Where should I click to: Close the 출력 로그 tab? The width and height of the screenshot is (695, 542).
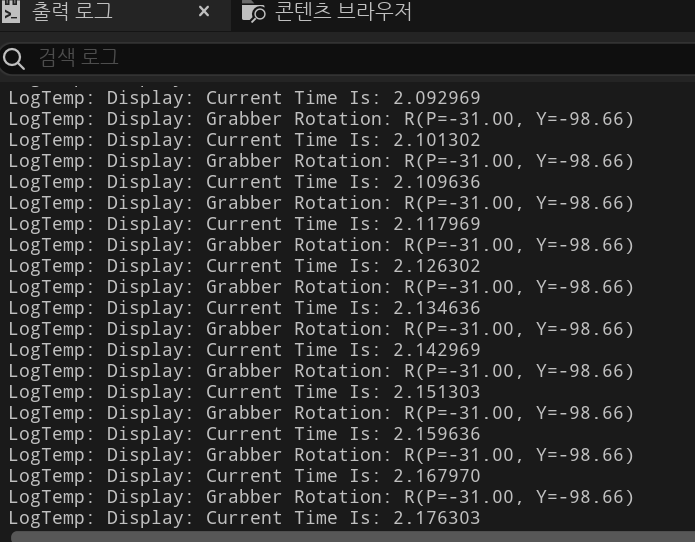coord(204,11)
